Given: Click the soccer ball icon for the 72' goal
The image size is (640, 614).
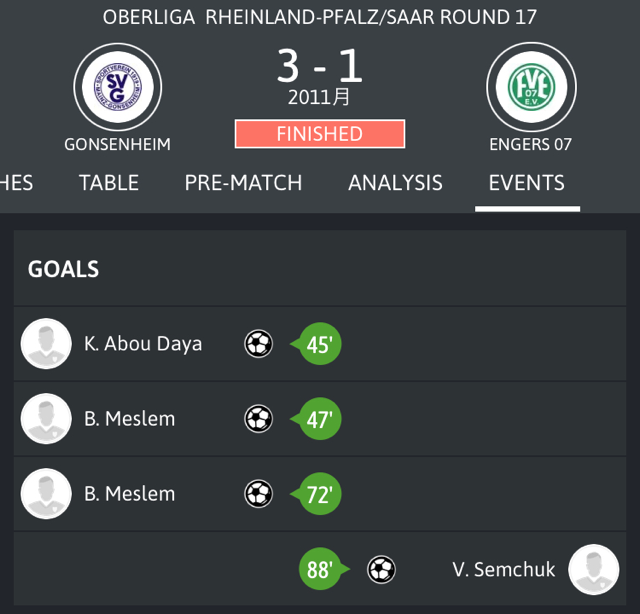Looking at the screenshot, I should coord(258,494).
